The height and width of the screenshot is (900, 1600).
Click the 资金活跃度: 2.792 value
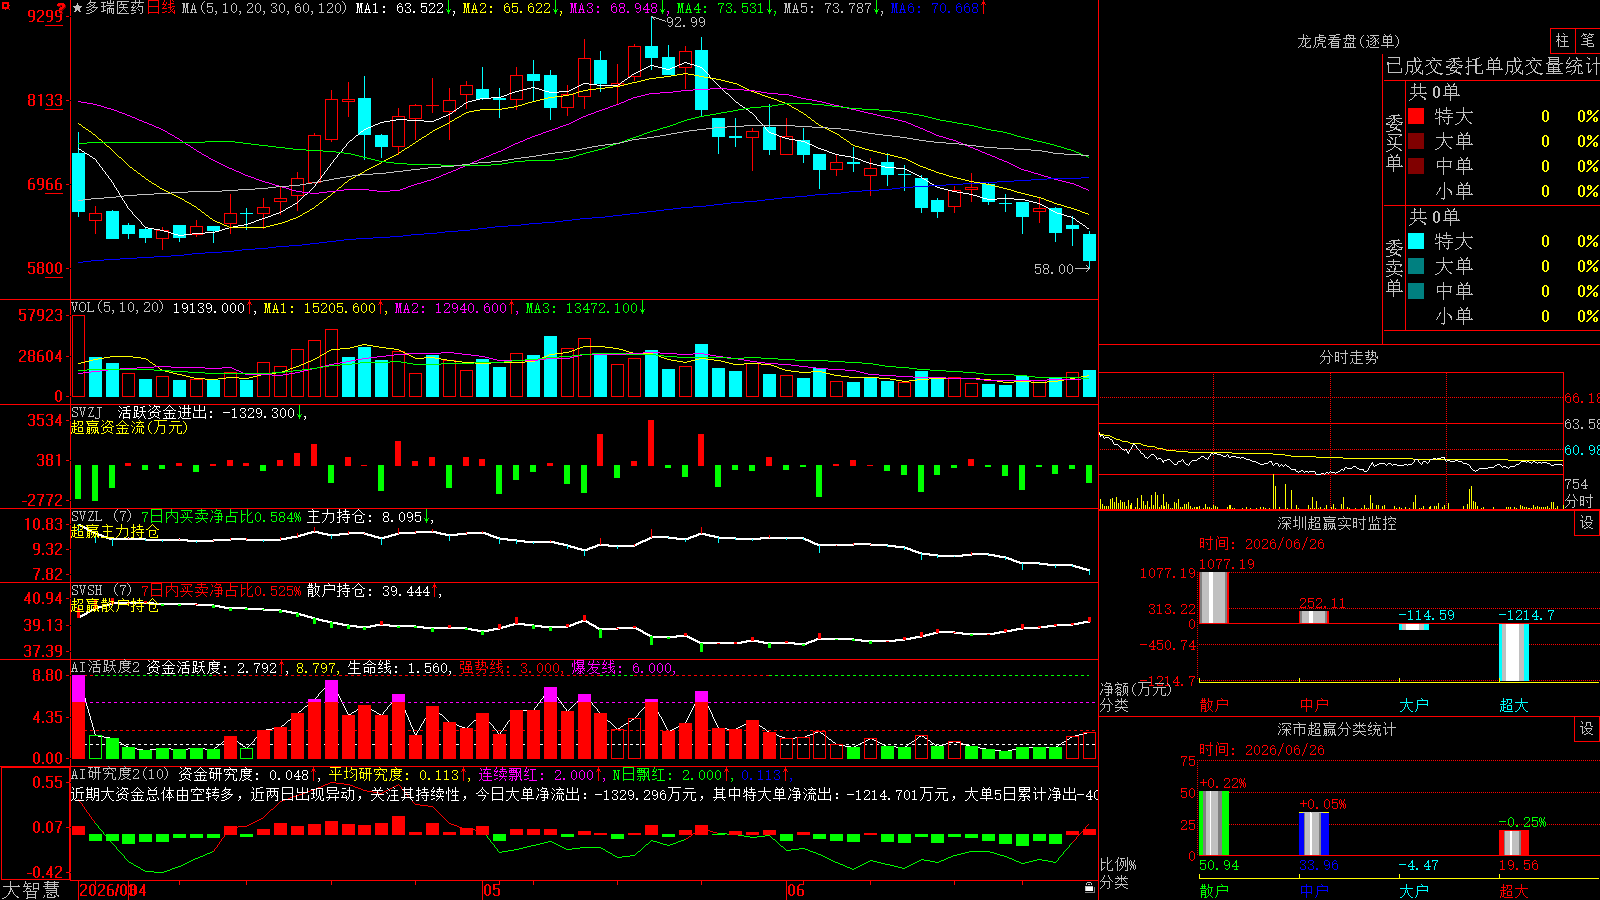(215, 667)
